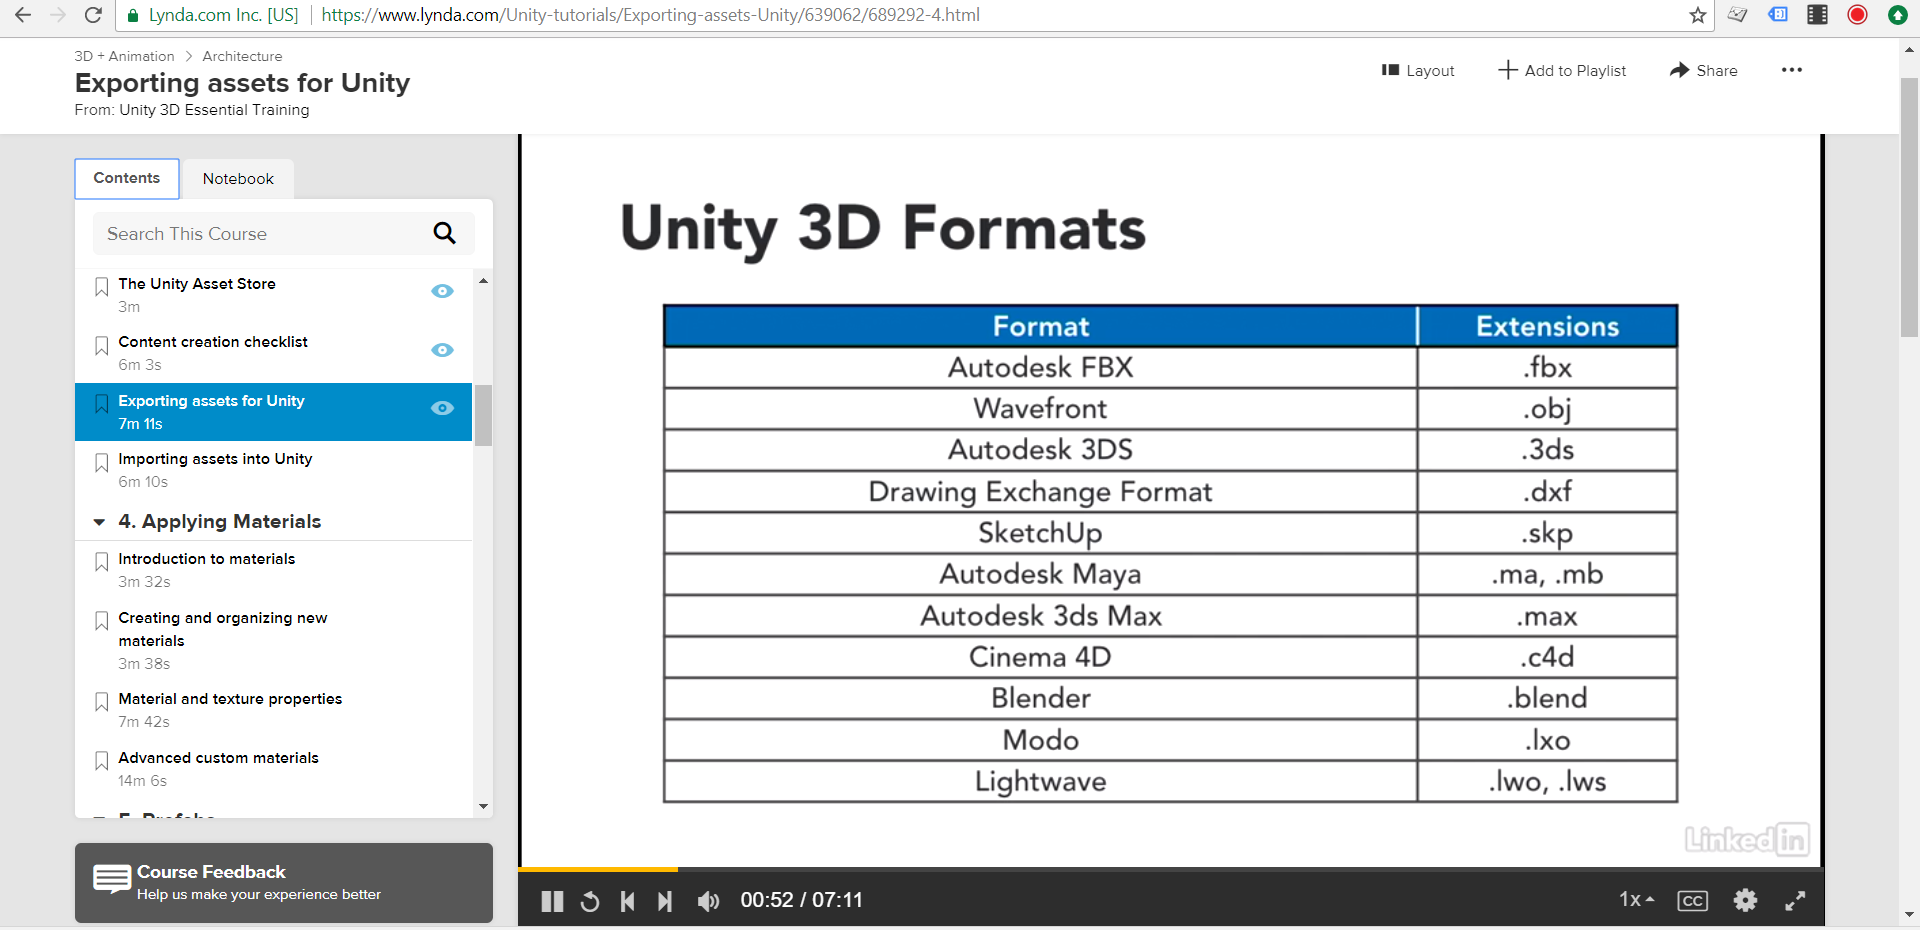Bookmark Content creation checklist lesson
Image resolution: width=1920 pixels, height=930 pixels.
pos(101,346)
